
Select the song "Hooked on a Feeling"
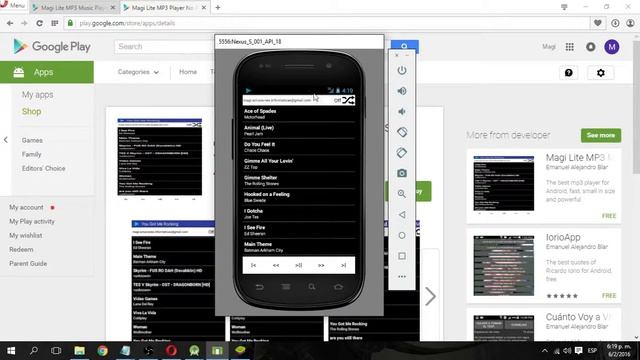[x=299, y=197]
